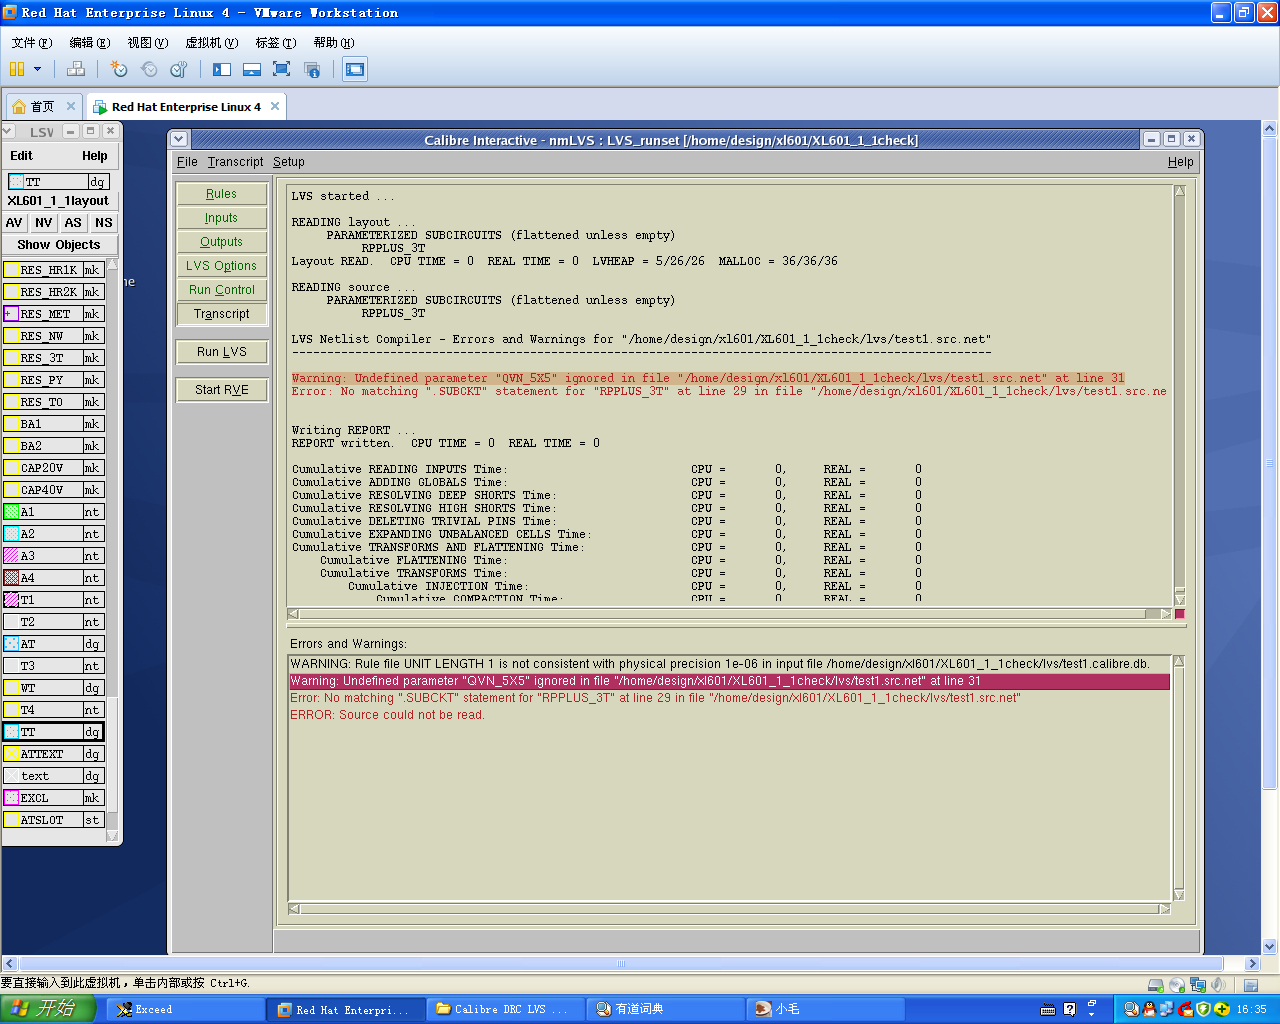Click the Inputs button
1280x1024 pixels.
(x=221, y=218)
